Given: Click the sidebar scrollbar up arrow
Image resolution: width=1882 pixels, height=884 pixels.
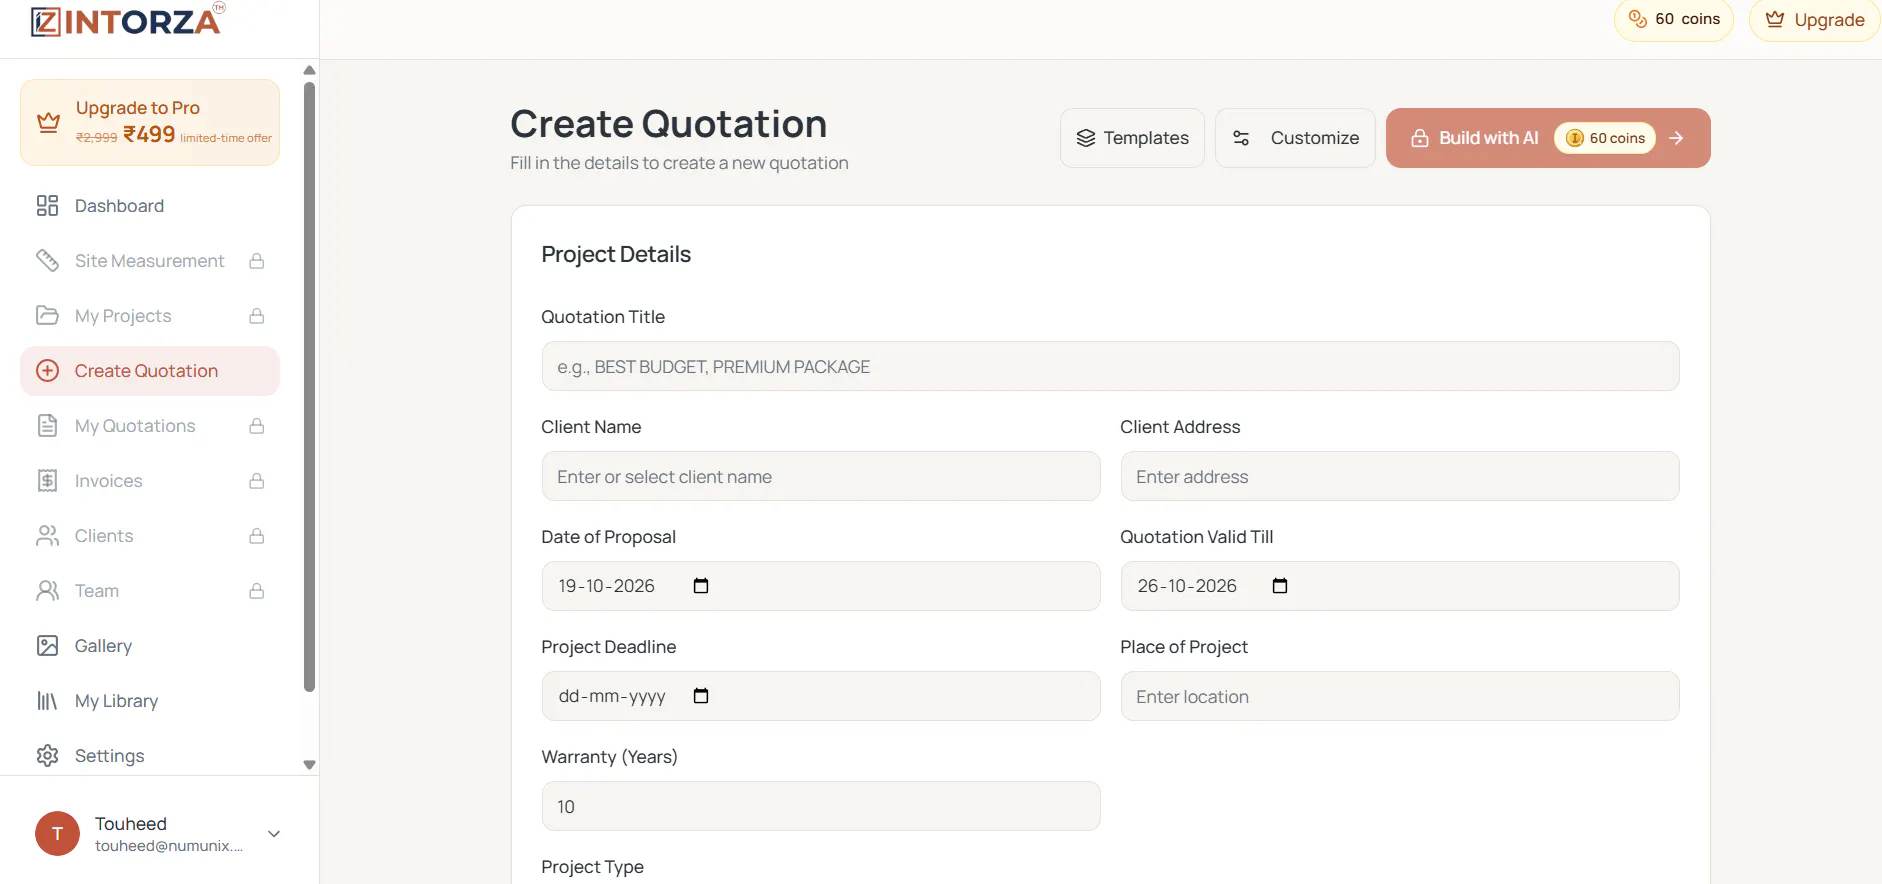Looking at the screenshot, I should (x=310, y=70).
